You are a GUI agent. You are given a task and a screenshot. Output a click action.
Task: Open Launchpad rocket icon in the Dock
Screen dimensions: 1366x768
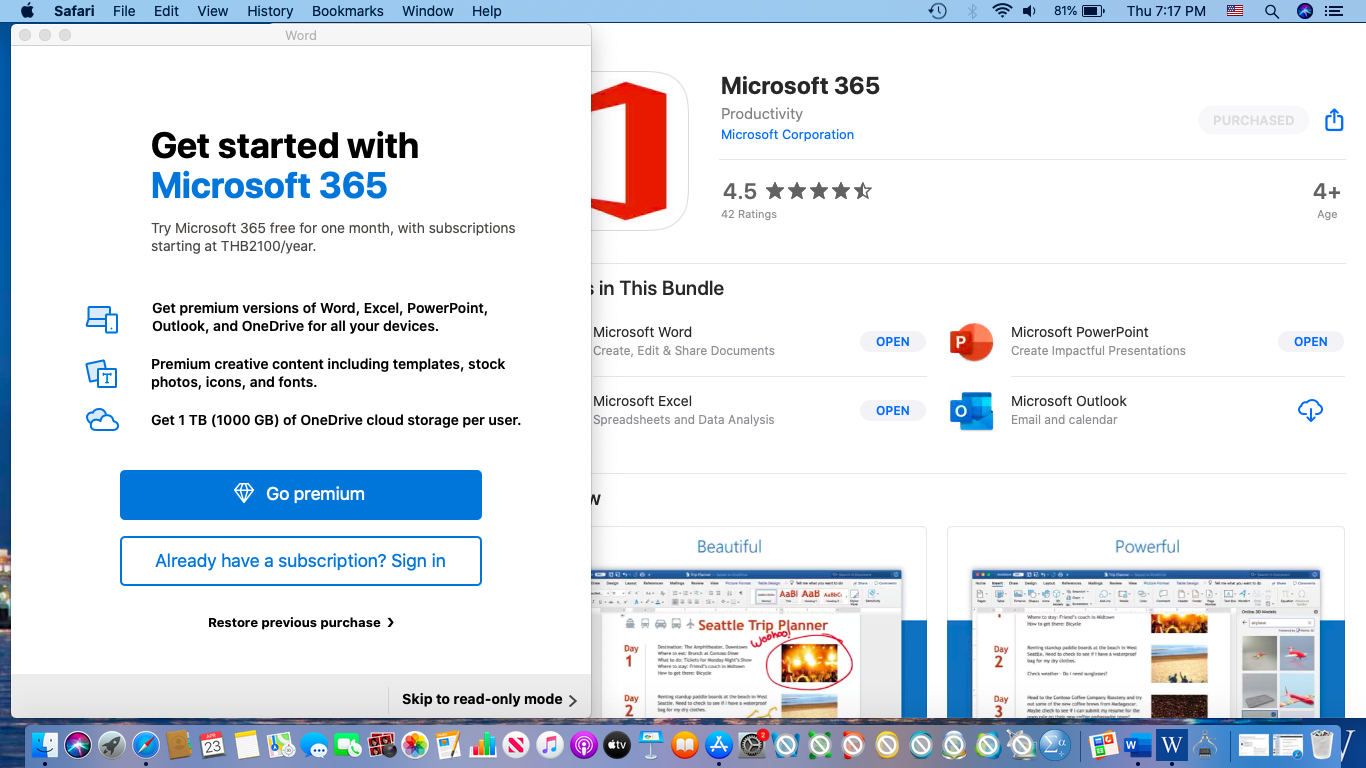(x=112, y=745)
